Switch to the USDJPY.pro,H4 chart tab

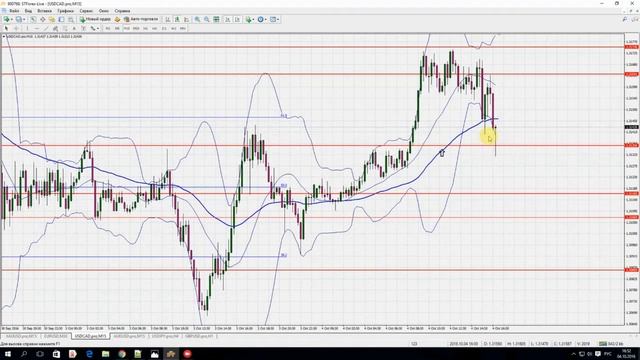pos(165,336)
